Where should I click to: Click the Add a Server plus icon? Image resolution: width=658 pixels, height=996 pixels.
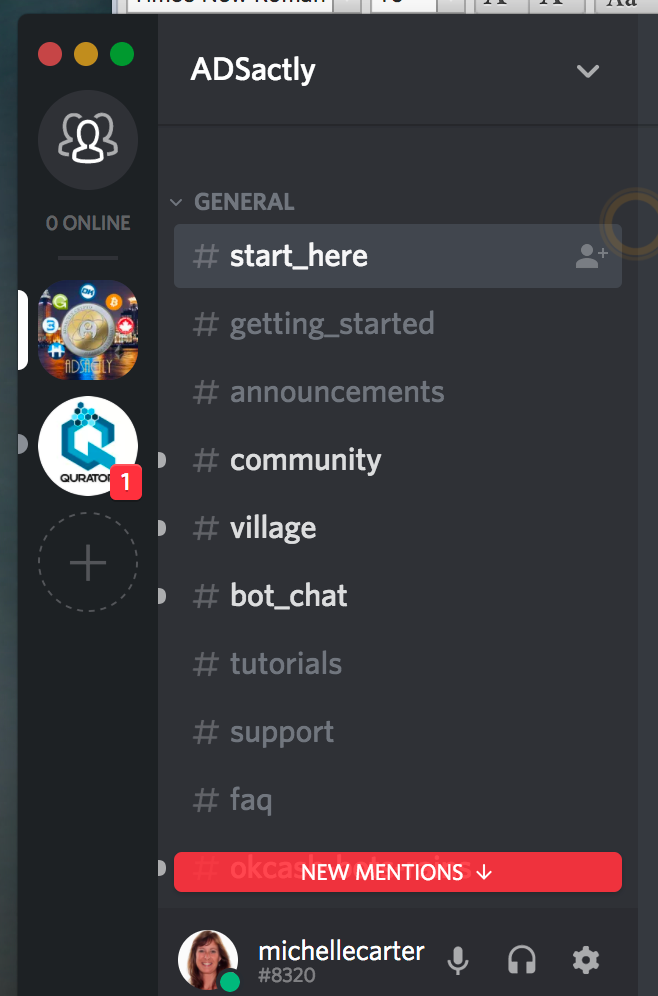pyautogui.click(x=88, y=562)
